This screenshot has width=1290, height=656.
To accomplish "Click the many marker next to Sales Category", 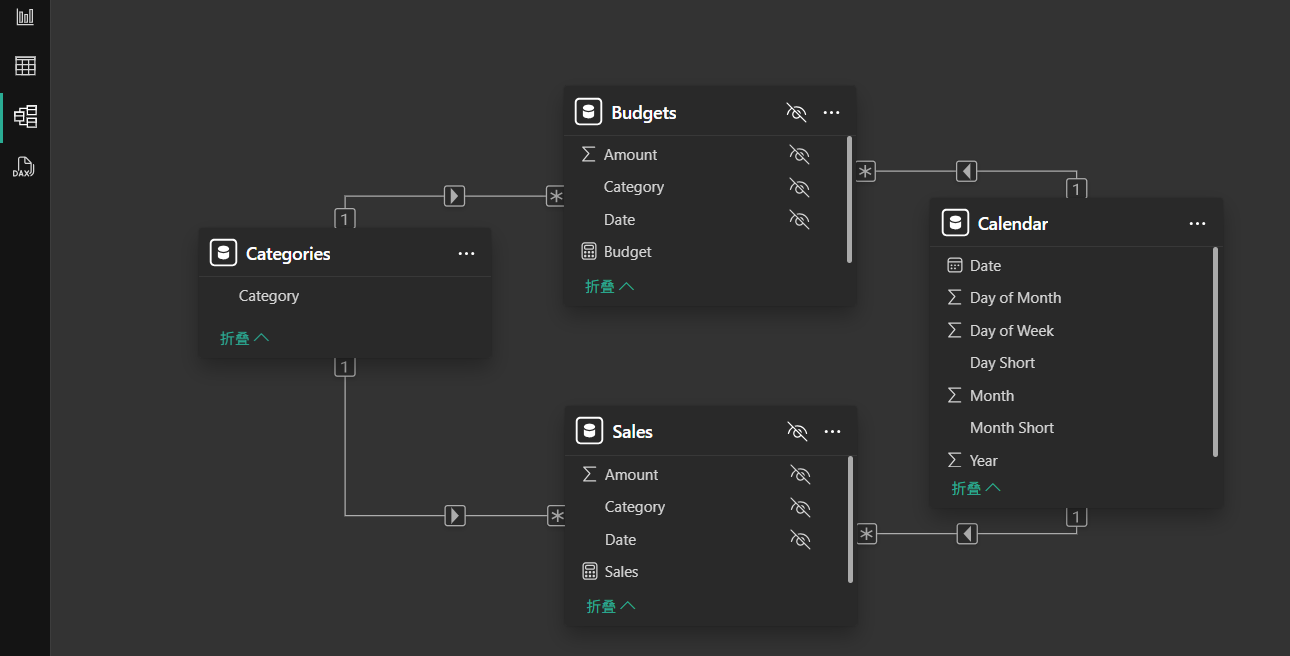I will (556, 516).
